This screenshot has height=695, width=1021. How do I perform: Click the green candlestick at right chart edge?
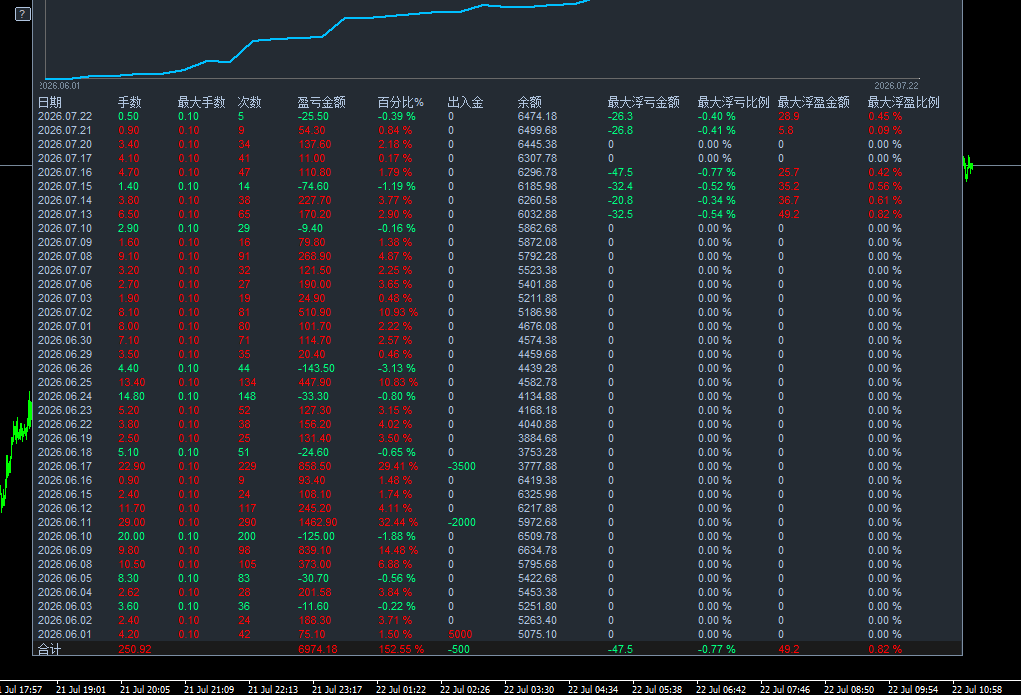click(x=968, y=167)
